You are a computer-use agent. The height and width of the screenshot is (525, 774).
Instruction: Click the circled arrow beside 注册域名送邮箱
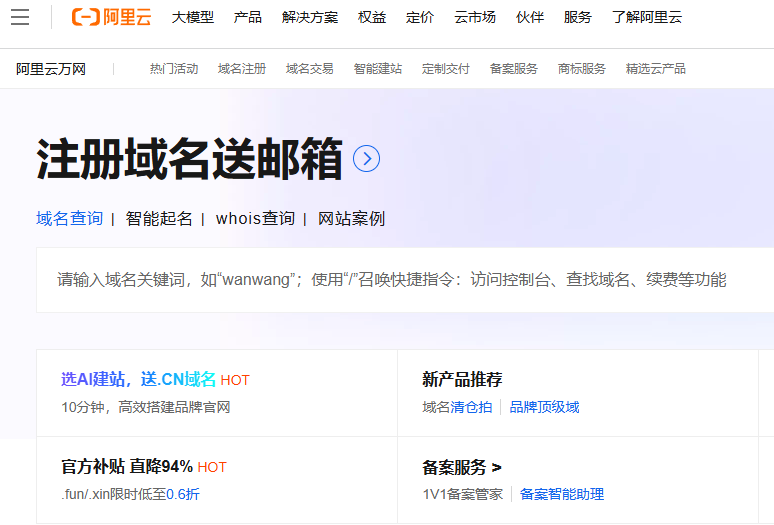pos(367,159)
